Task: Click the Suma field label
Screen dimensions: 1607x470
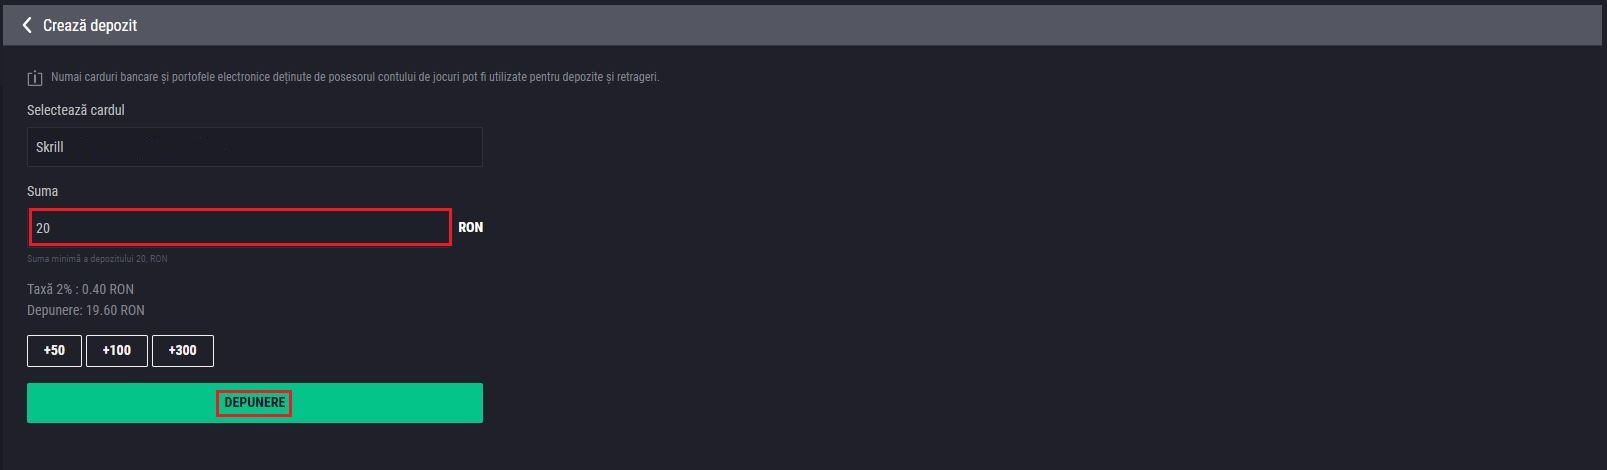Action: tap(43, 191)
